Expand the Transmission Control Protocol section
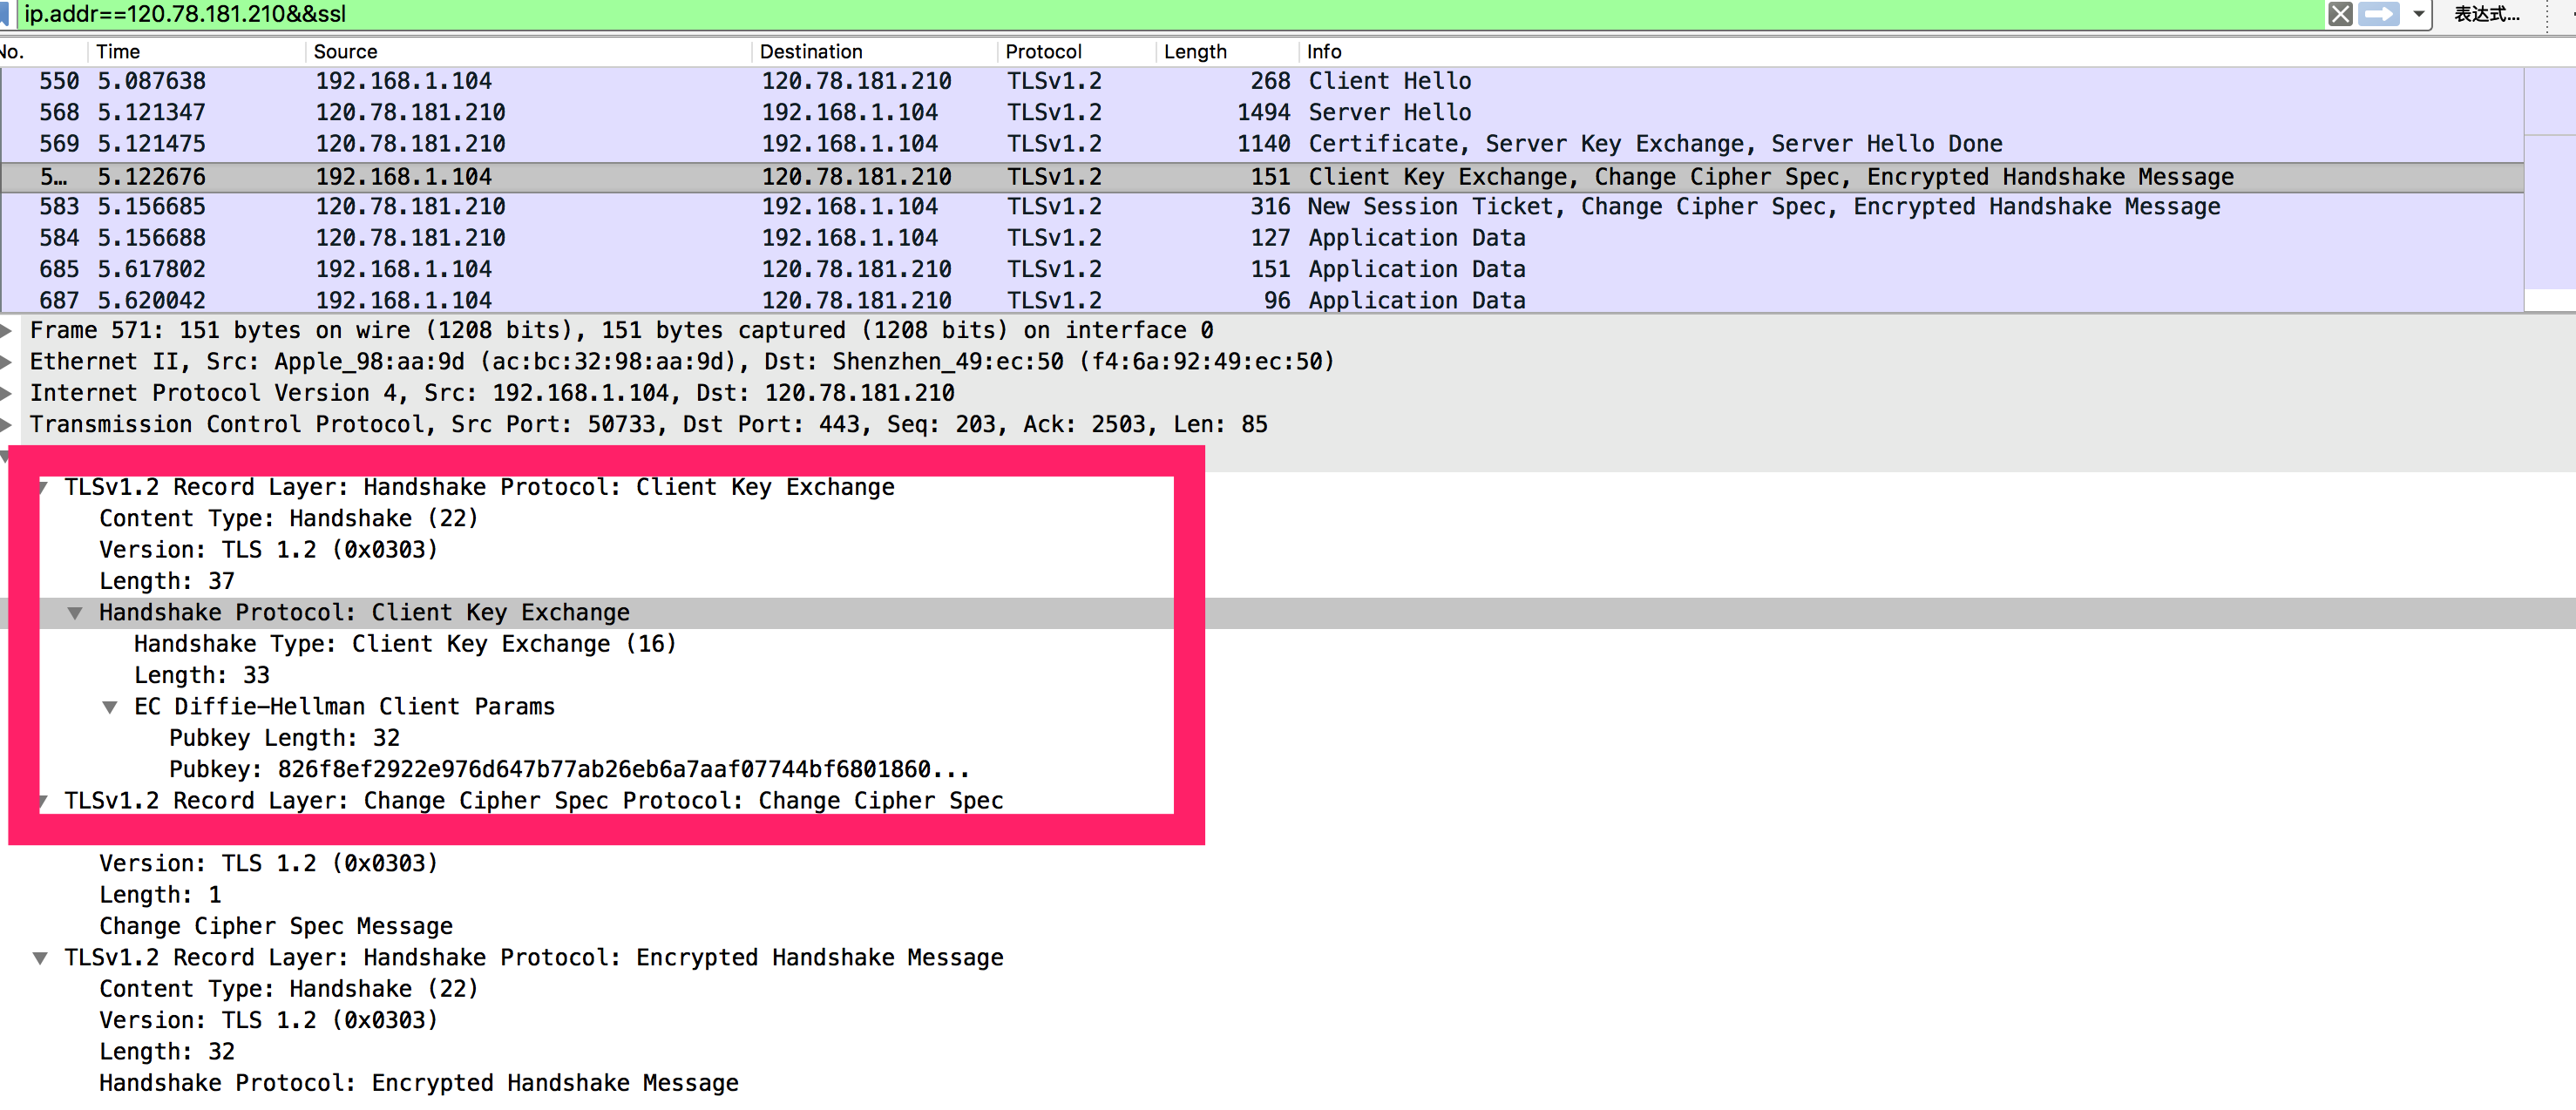 point(8,424)
